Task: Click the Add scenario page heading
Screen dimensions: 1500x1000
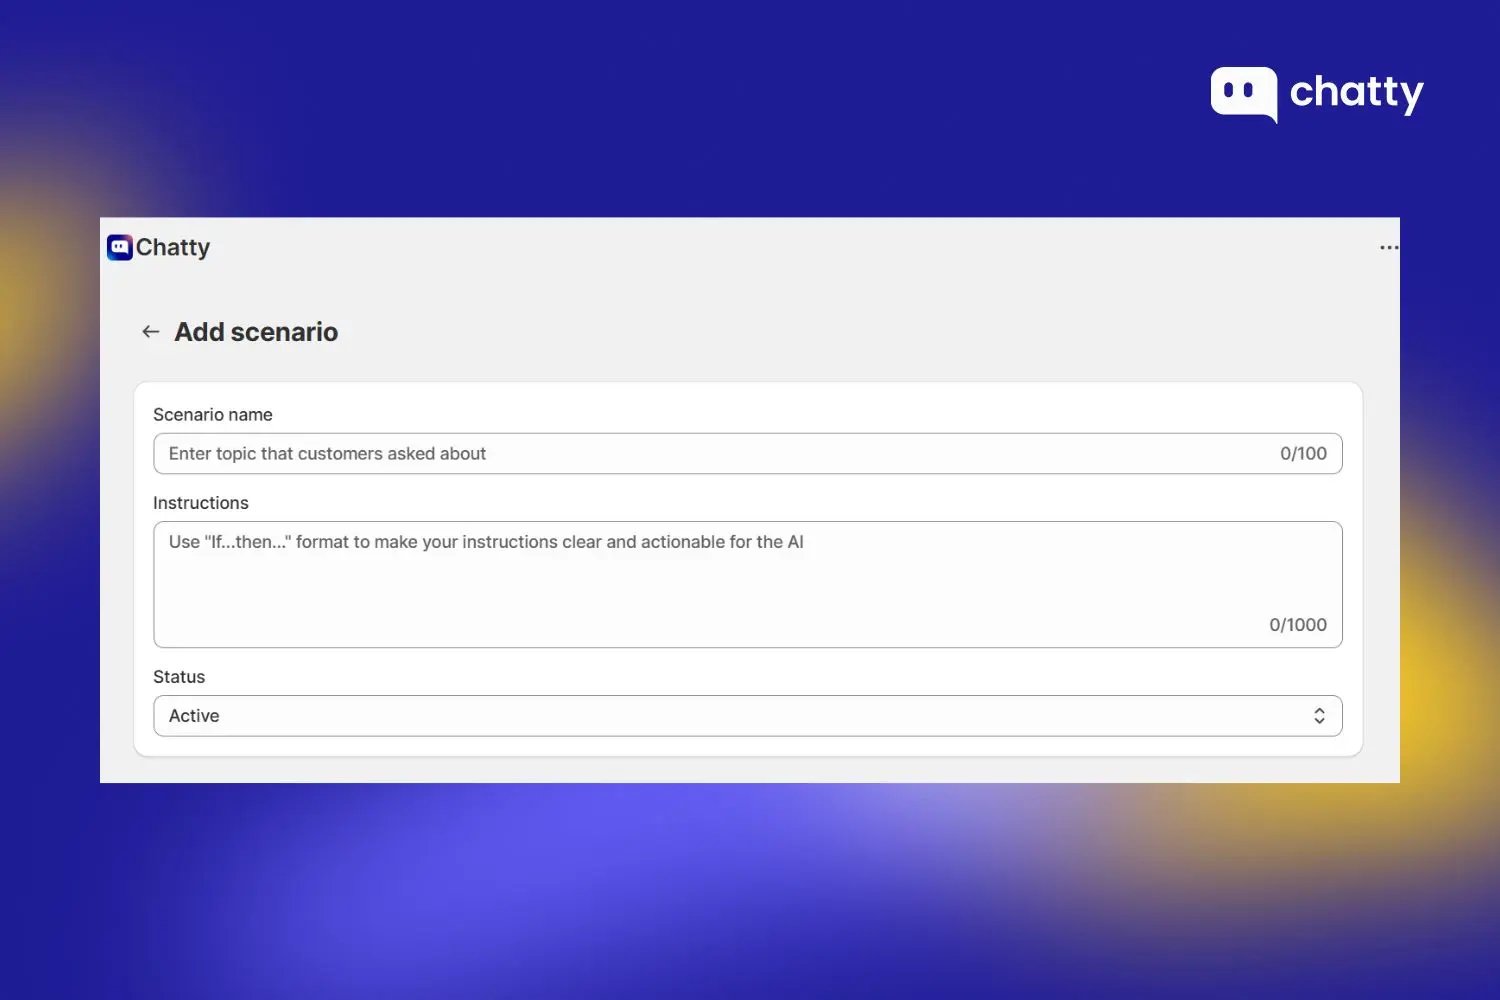Action: click(256, 332)
